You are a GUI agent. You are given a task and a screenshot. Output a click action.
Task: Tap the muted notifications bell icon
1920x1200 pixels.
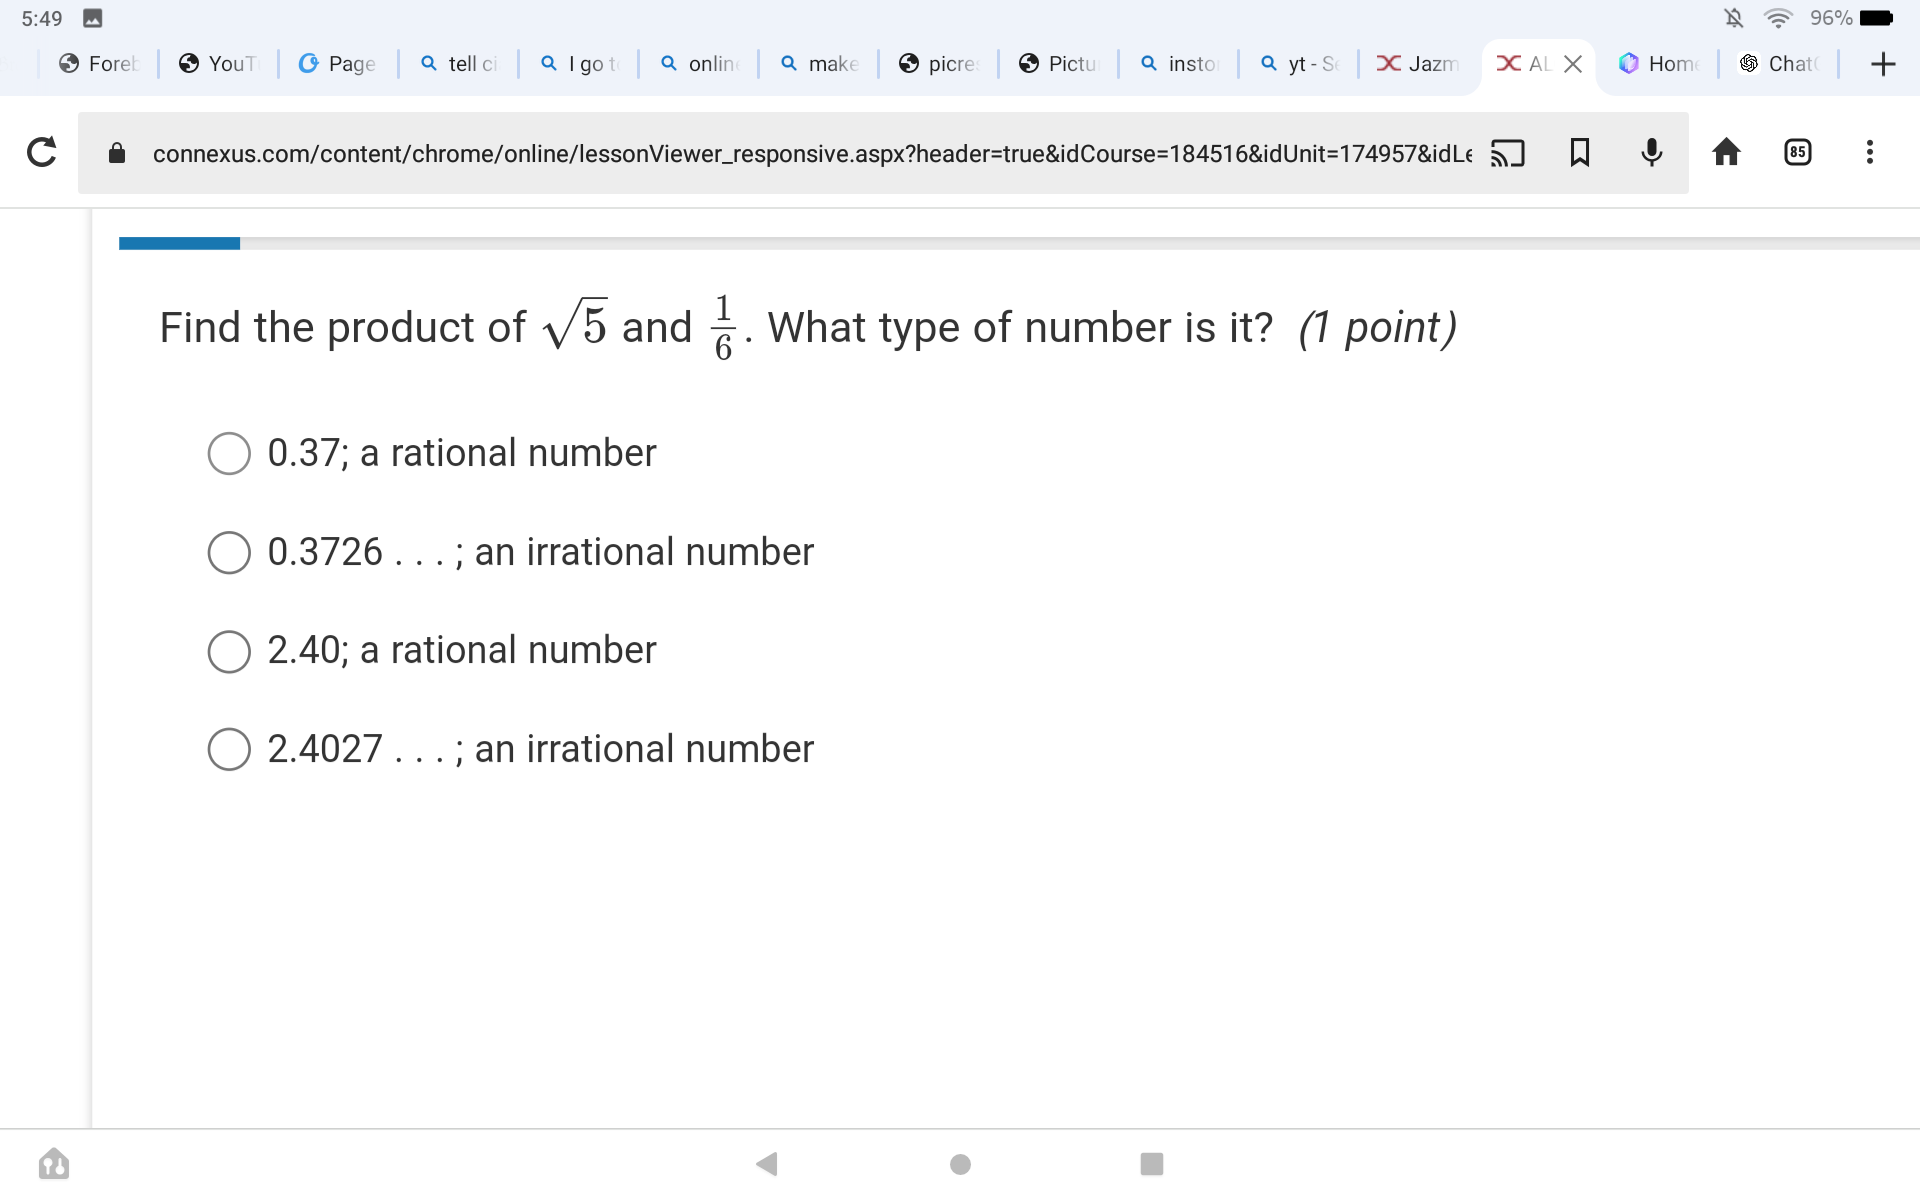[1734, 18]
